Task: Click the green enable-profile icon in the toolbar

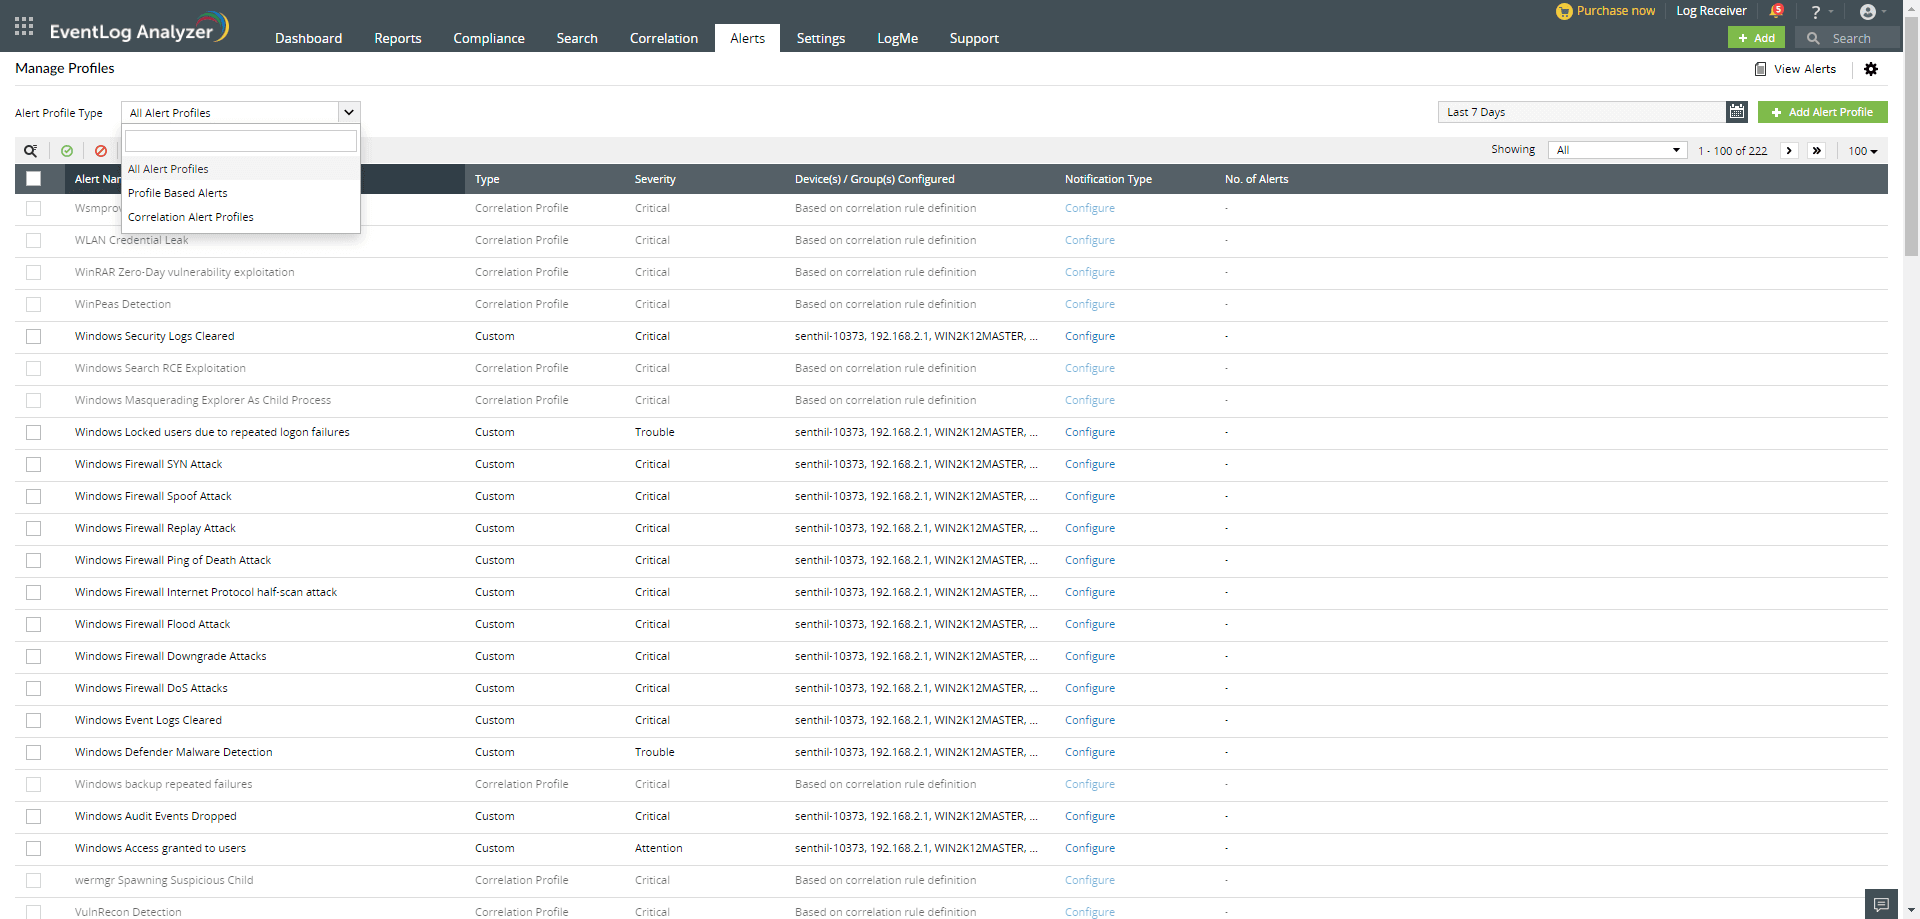Action: tap(66, 150)
